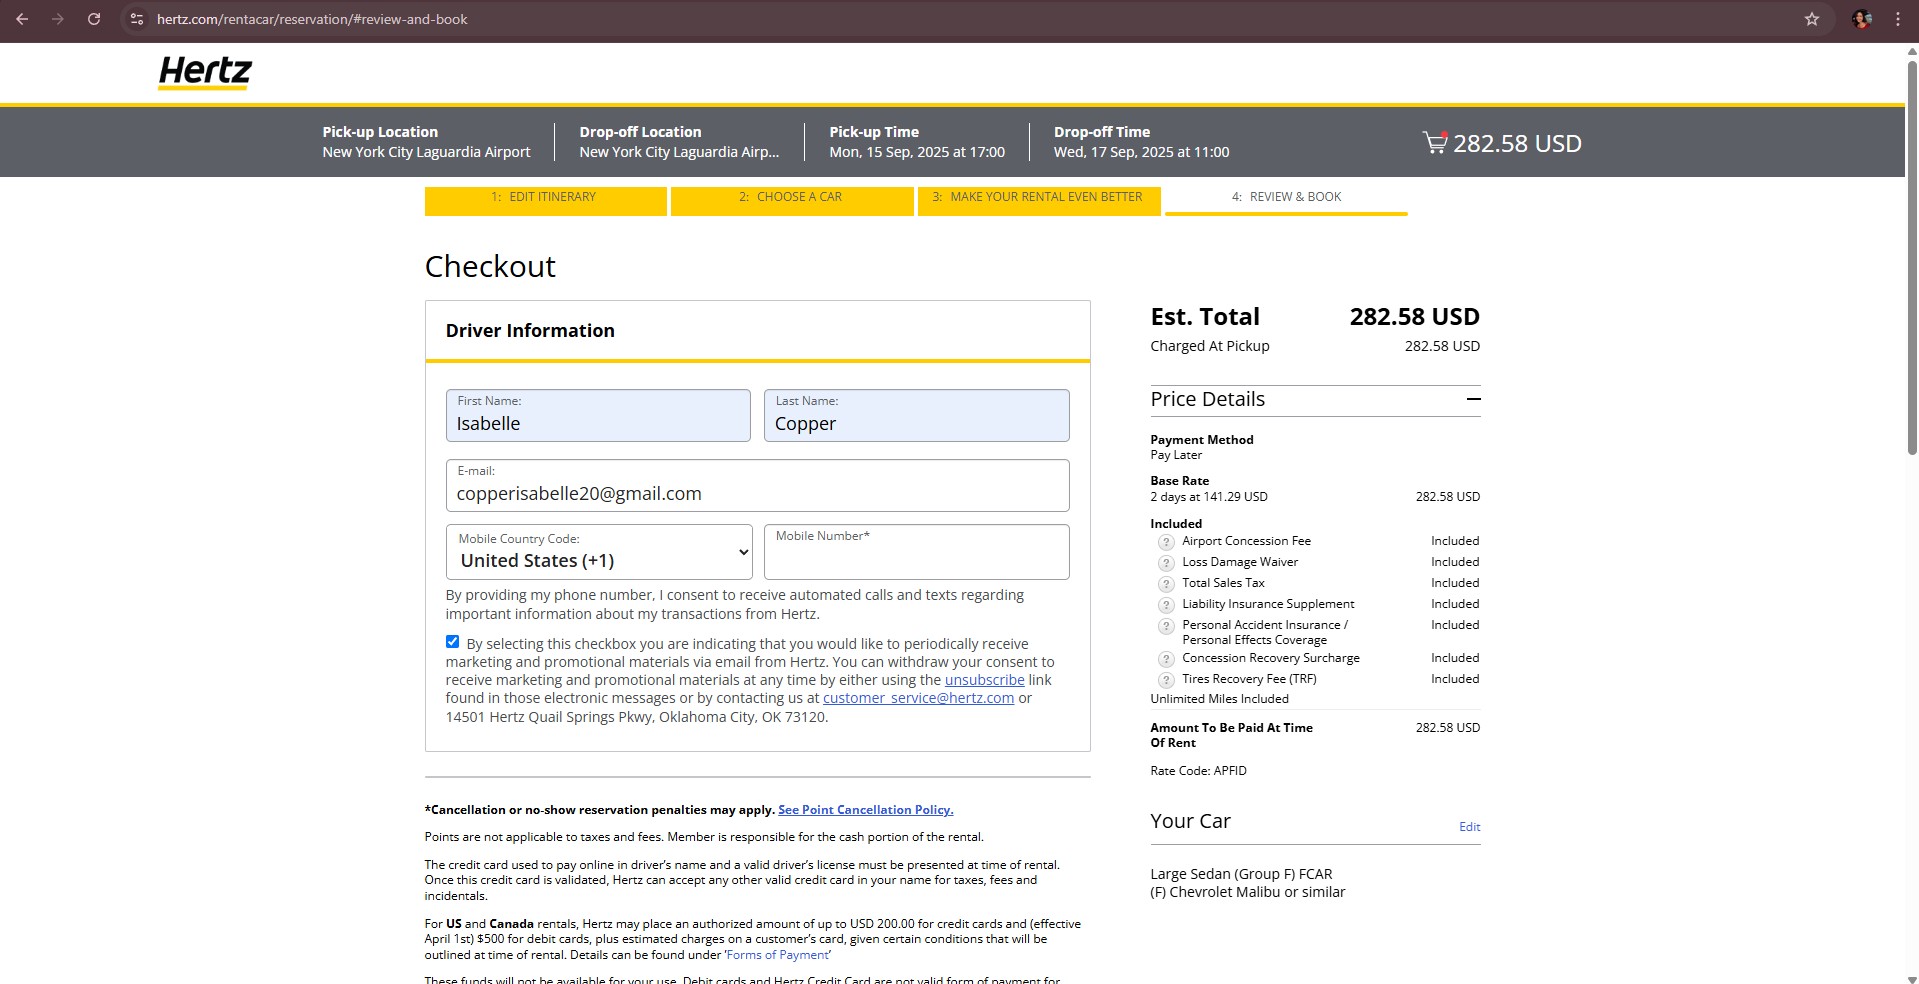Open See Point Cancellation Policy link
The height and width of the screenshot is (984, 1919).
click(865, 810)
